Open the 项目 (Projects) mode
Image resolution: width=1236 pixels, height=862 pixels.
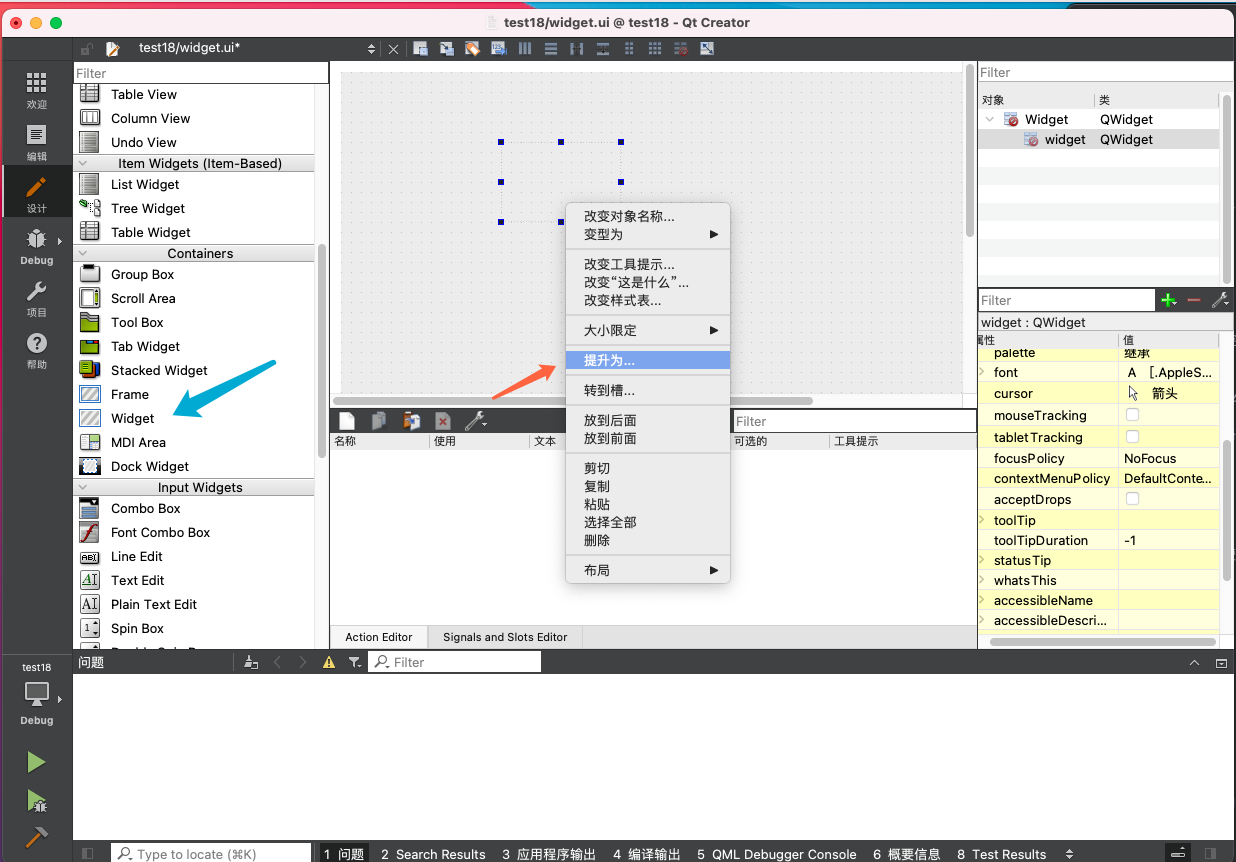click(36, 299)
